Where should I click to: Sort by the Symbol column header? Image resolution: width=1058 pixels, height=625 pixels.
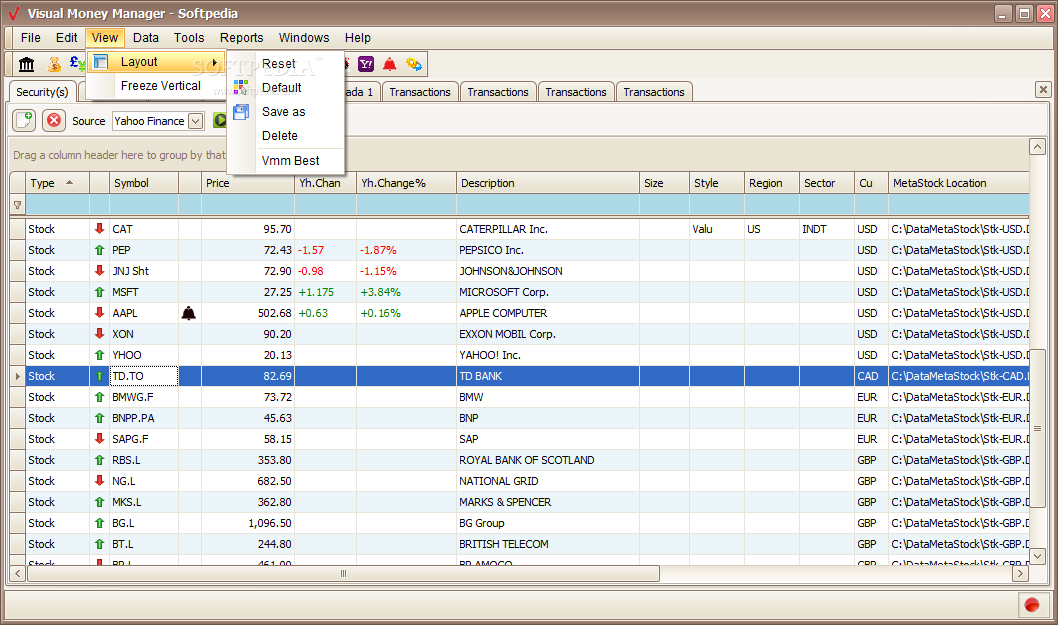(144, 183)
